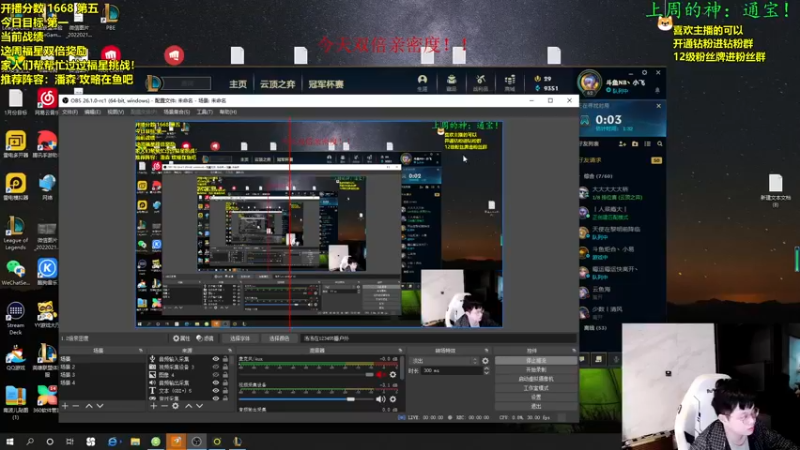Move source up in sources list
Image resolution: width=800 pixels, height=450 pixels.
(188, 406)
